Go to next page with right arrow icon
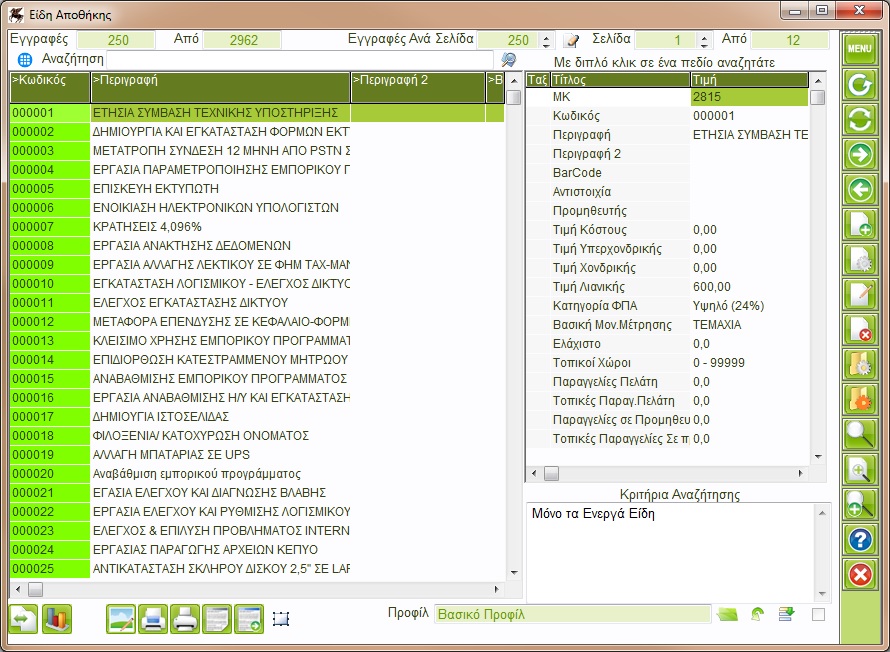The height and width of the screenshot is (652, 890). 859,154
